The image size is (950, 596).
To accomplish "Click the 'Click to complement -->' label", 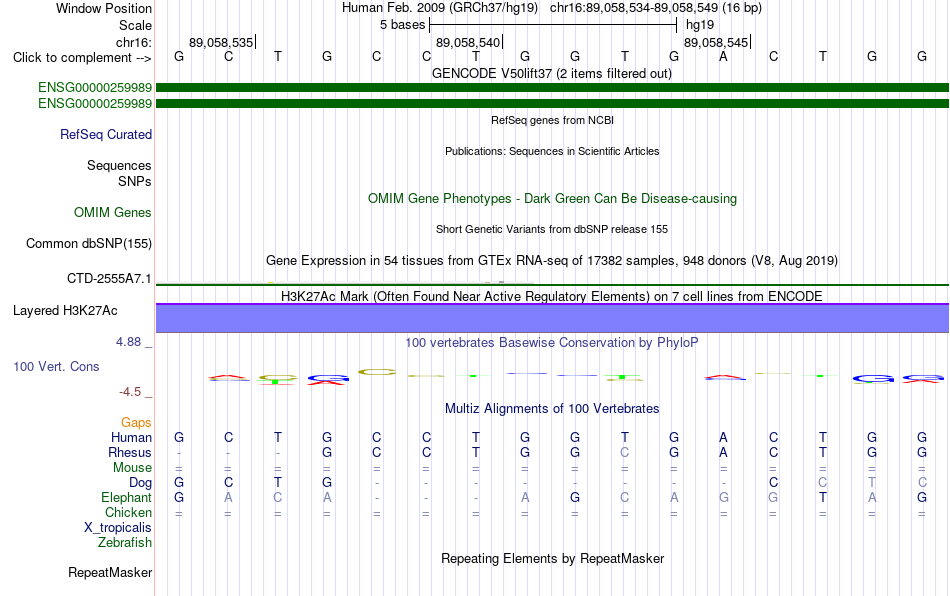I will [82, 58].
